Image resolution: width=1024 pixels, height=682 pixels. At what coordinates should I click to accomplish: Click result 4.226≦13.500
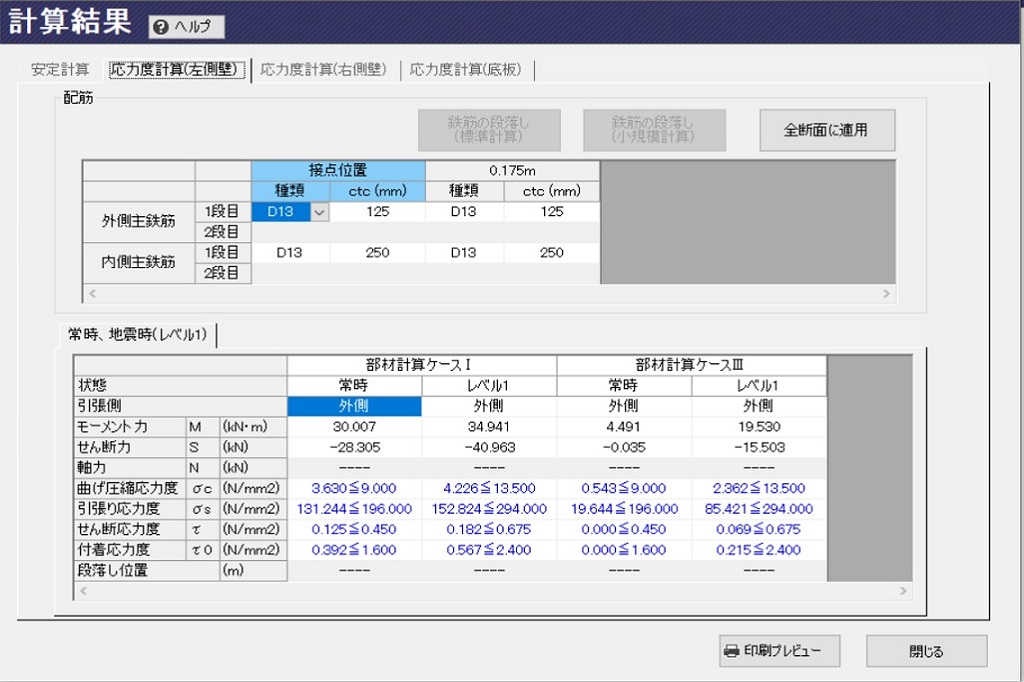(x=489, y=489)
